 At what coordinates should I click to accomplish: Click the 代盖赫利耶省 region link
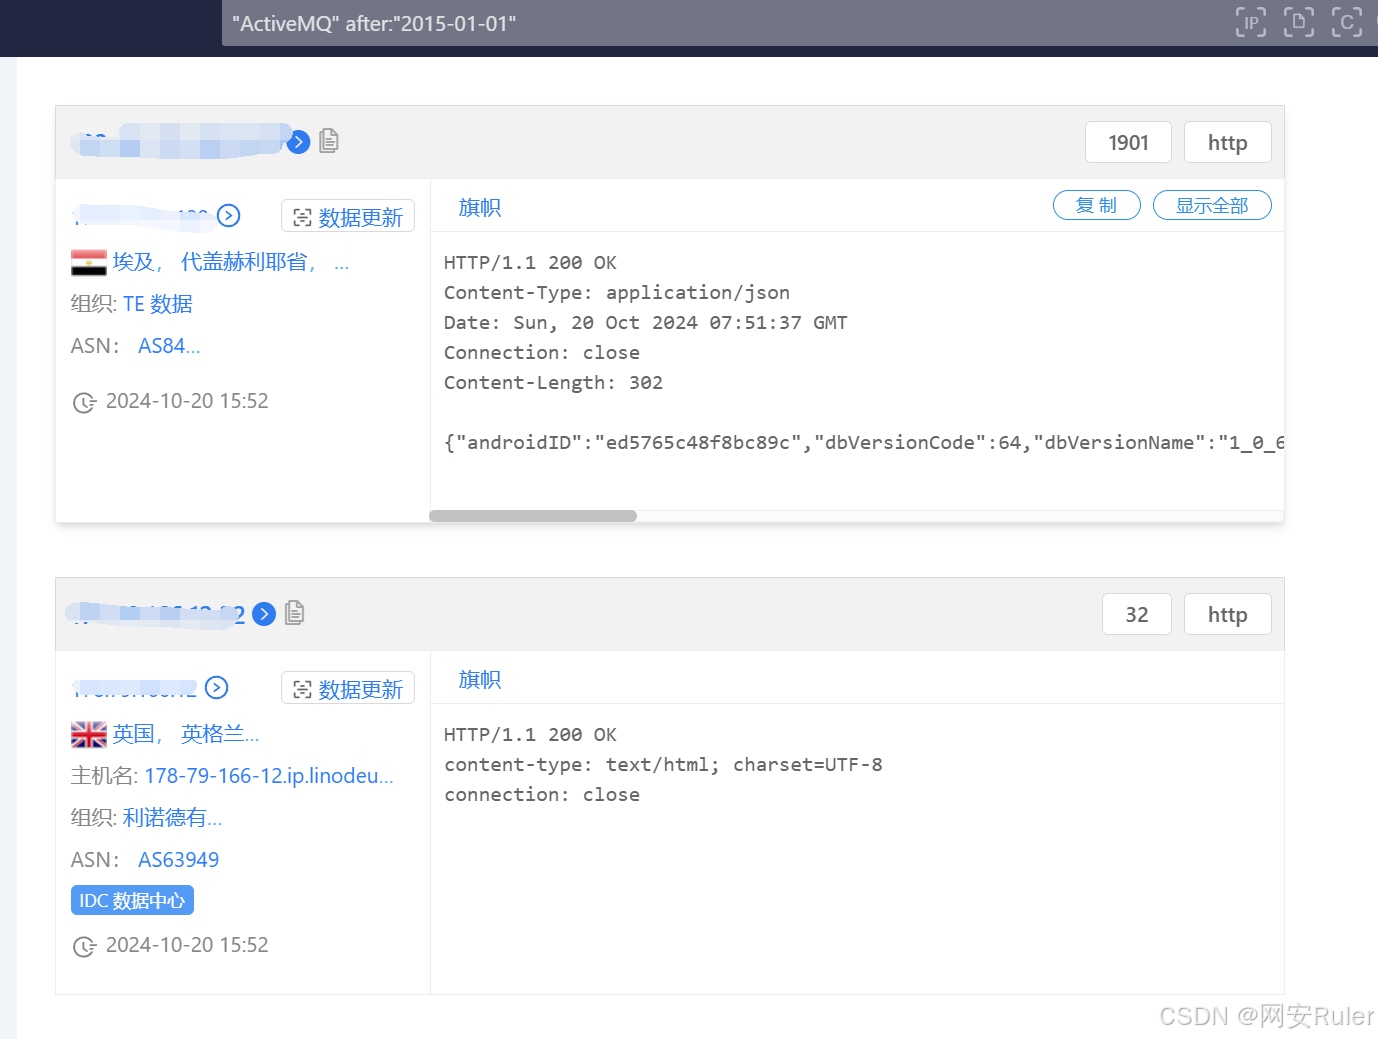pos(244,262)
